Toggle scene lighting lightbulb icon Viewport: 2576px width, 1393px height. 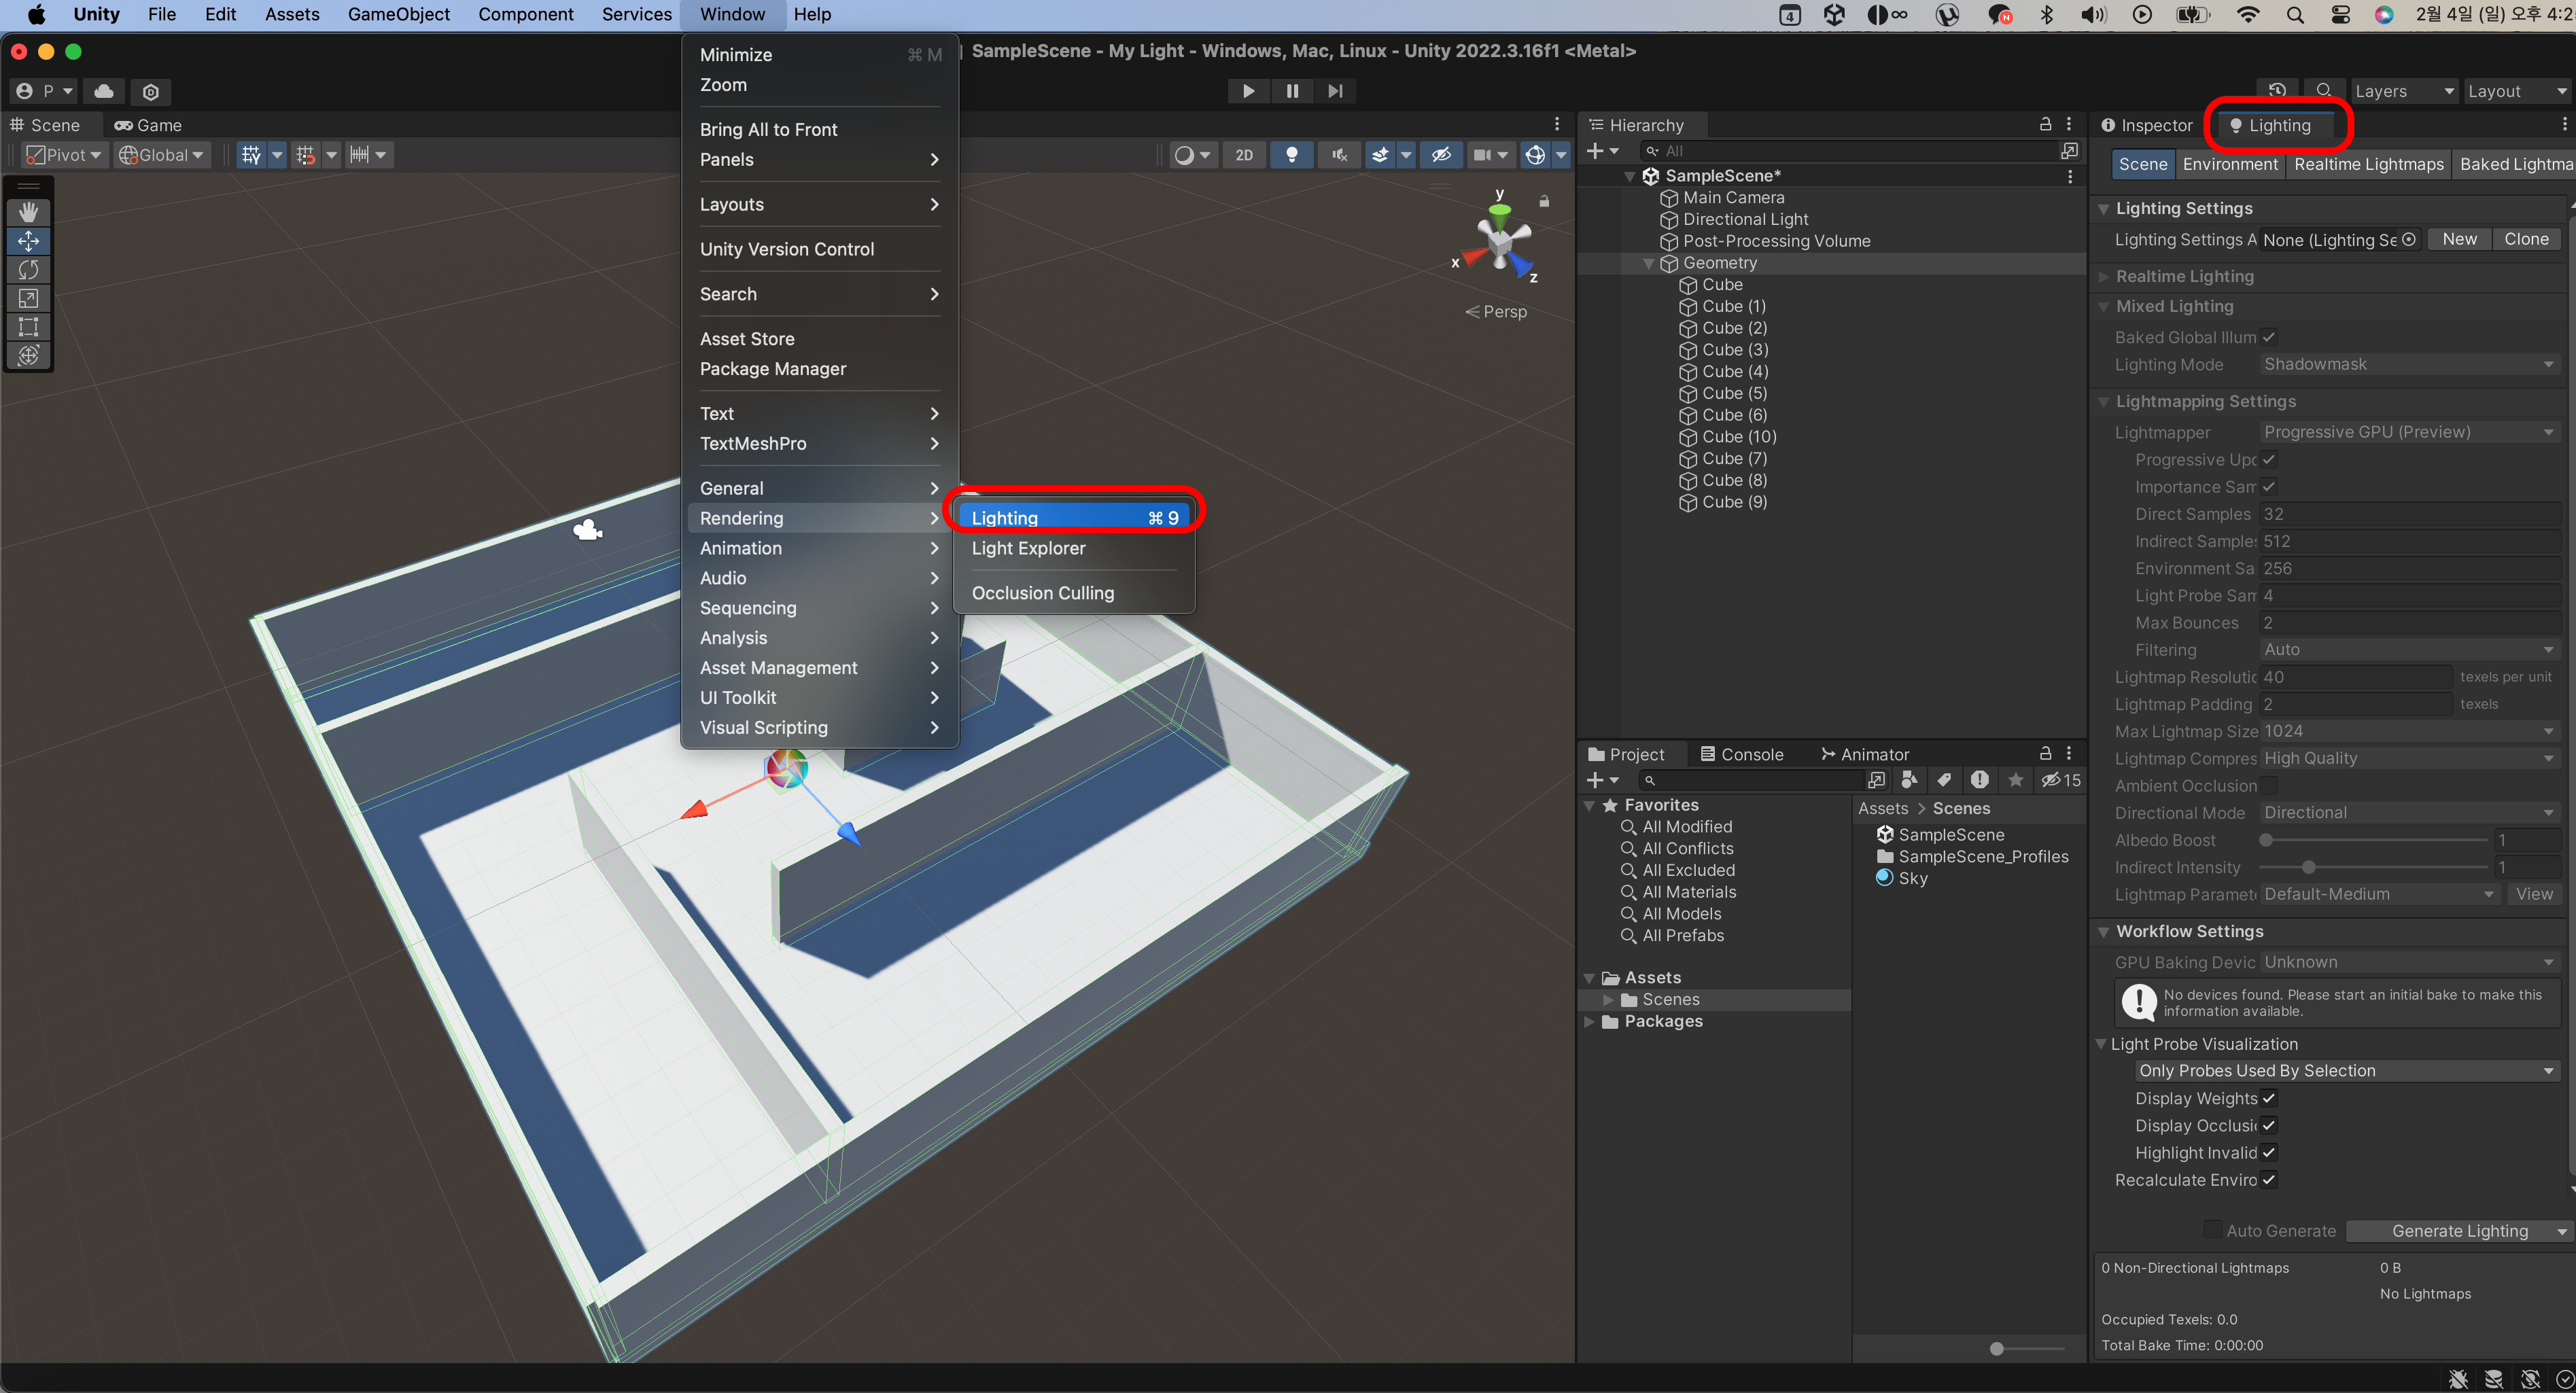(x=1291, y=155)
